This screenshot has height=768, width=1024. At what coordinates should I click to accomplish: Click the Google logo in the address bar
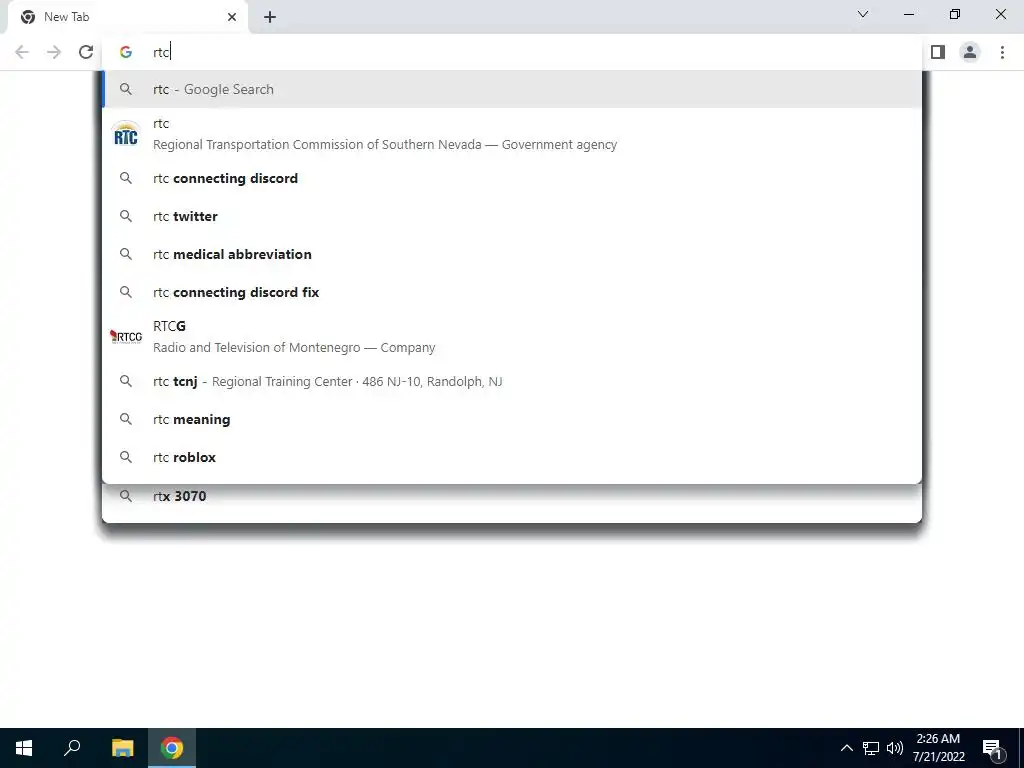(x=125, y=52)
